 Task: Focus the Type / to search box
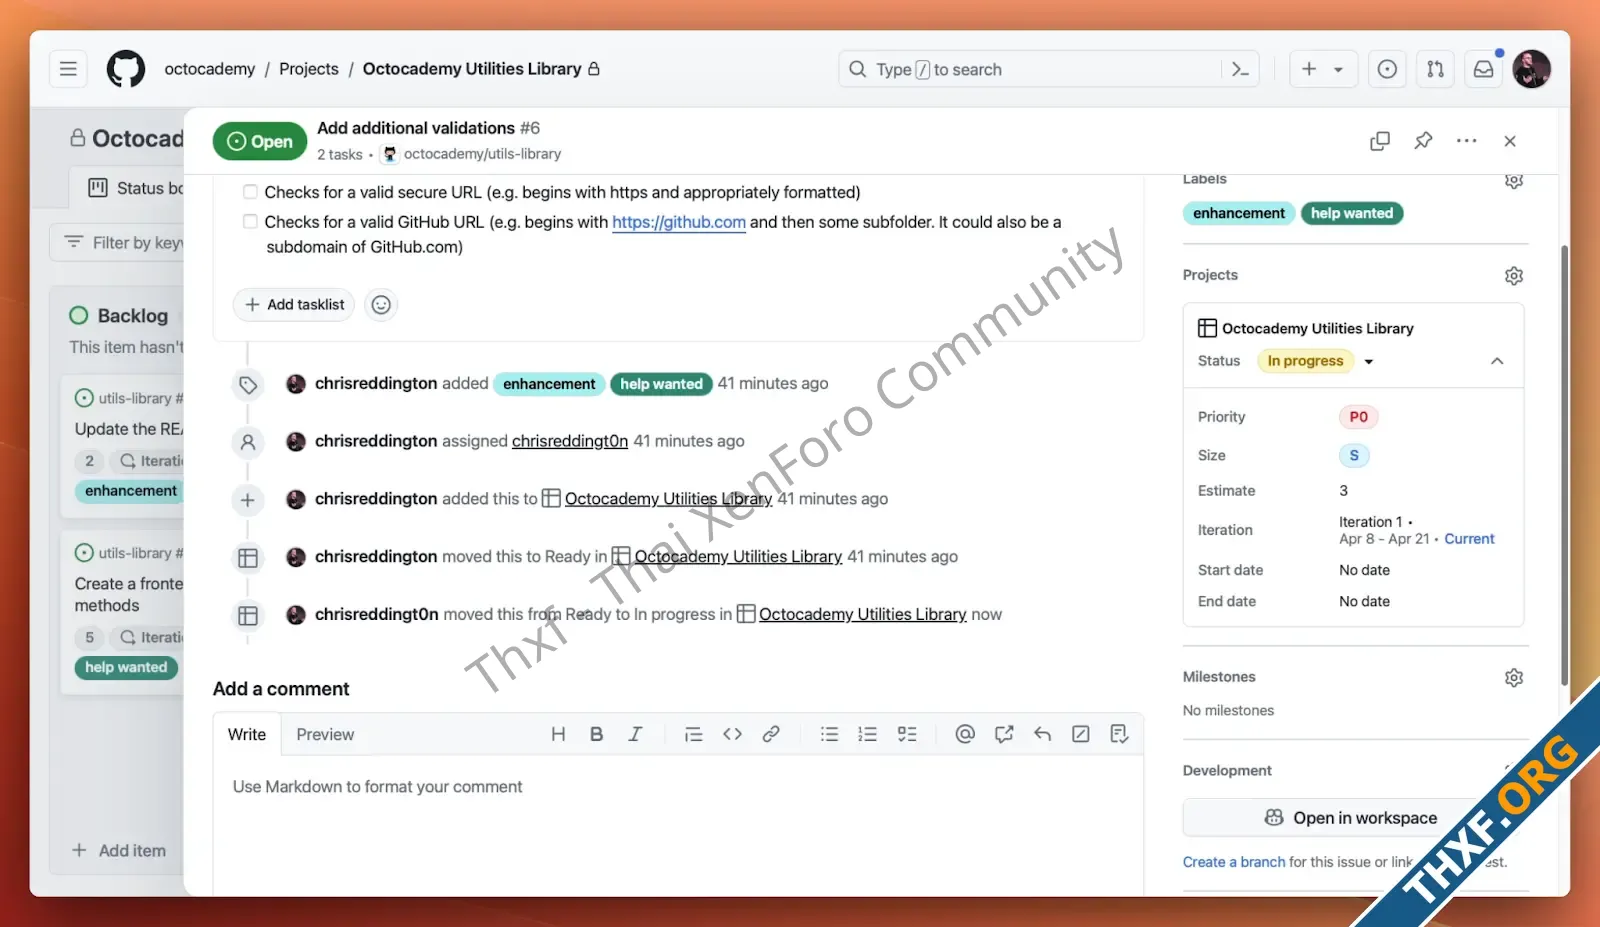(1048, 69)
